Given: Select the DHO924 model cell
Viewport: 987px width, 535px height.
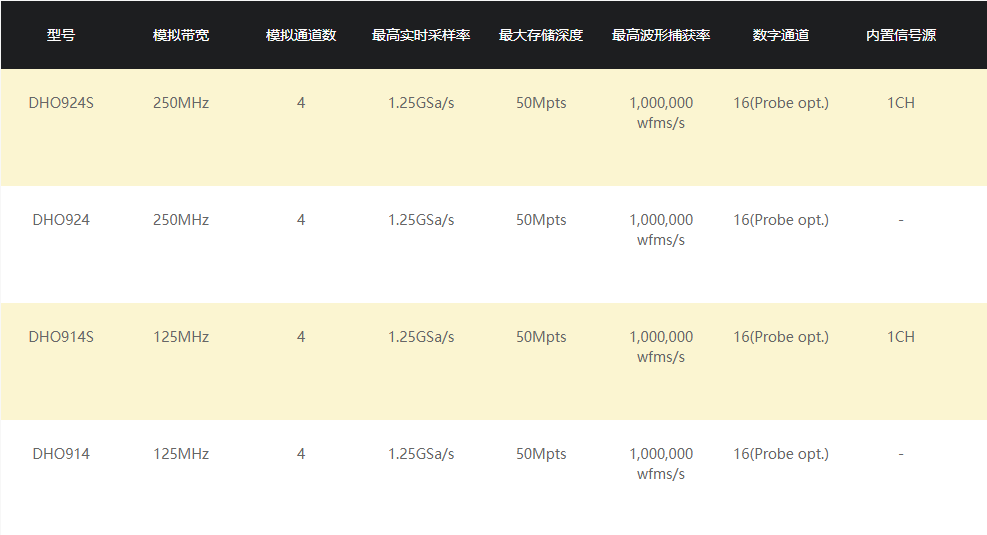Looking at the screenshot, I should click(61, 220).
